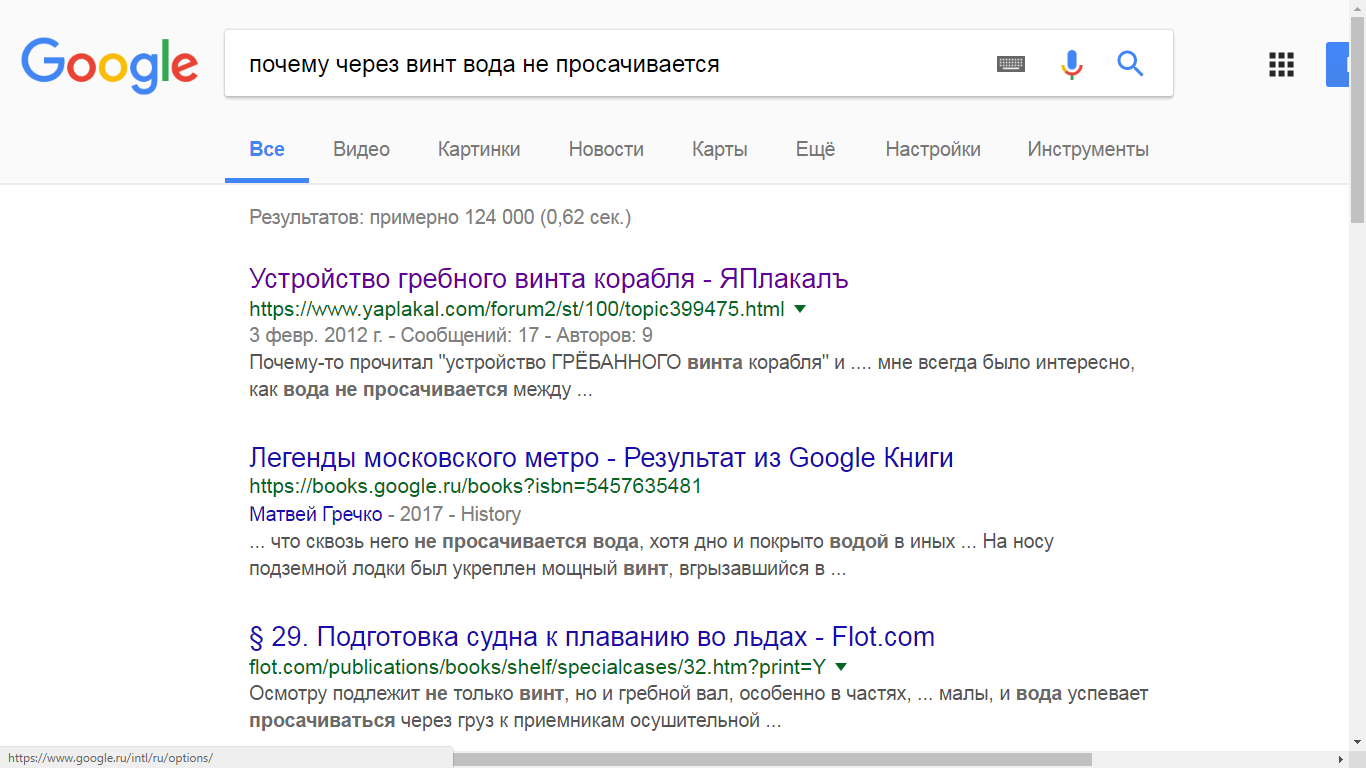The image size is (1366, 768).
Task: Click the yaplakal snippet starting 'Почему-то прочитал'
Action: pyautogui.click(x=692, y=376)
